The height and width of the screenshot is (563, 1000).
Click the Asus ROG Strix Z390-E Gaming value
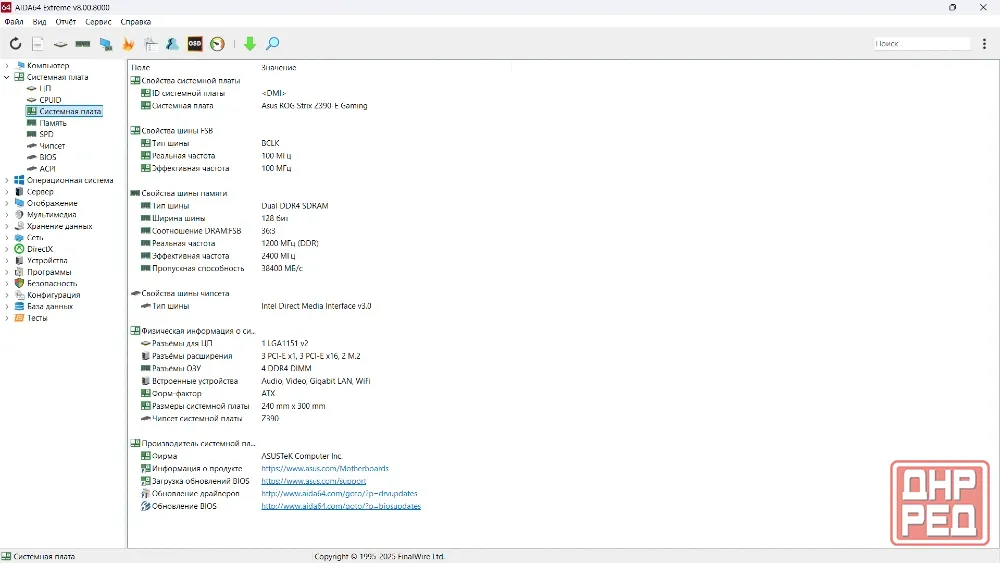(314, 105)
